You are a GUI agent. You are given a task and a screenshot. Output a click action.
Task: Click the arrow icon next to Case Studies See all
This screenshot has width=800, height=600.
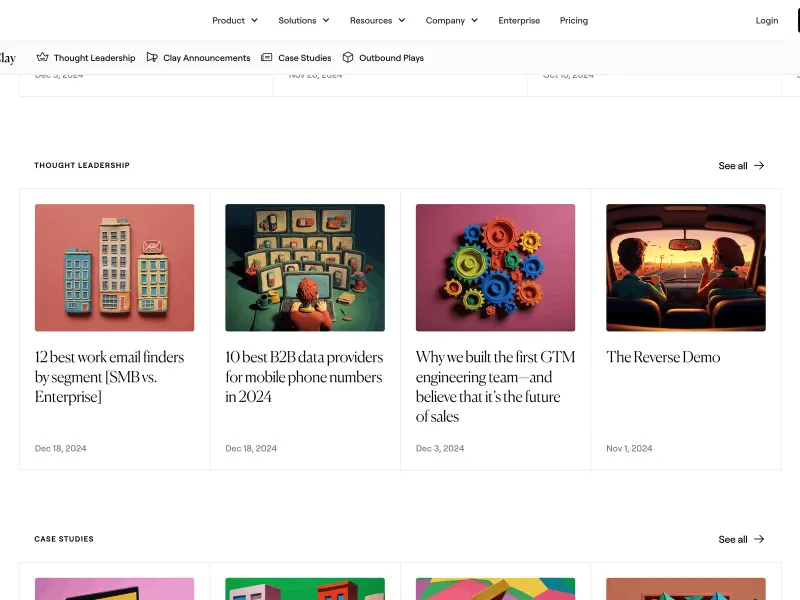(759, 539)
